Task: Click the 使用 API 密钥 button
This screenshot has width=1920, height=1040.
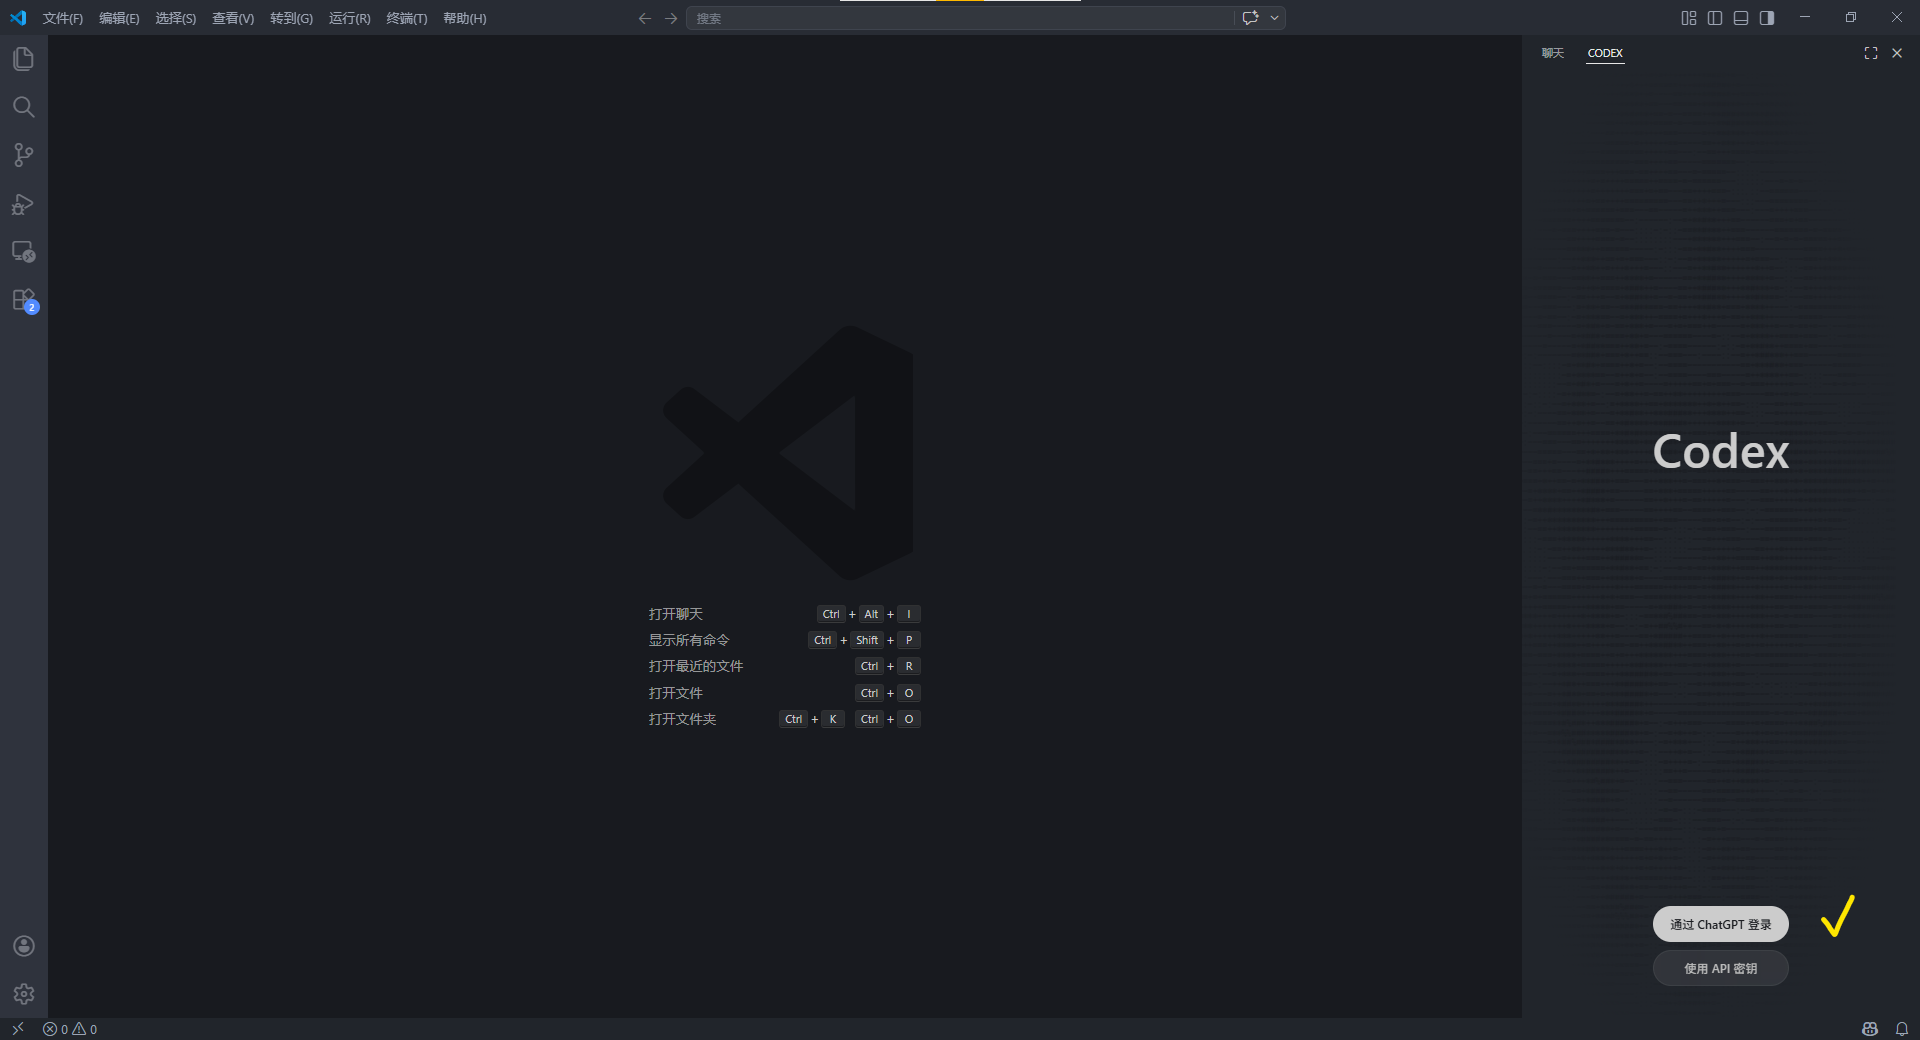Action: (1720, 968)
